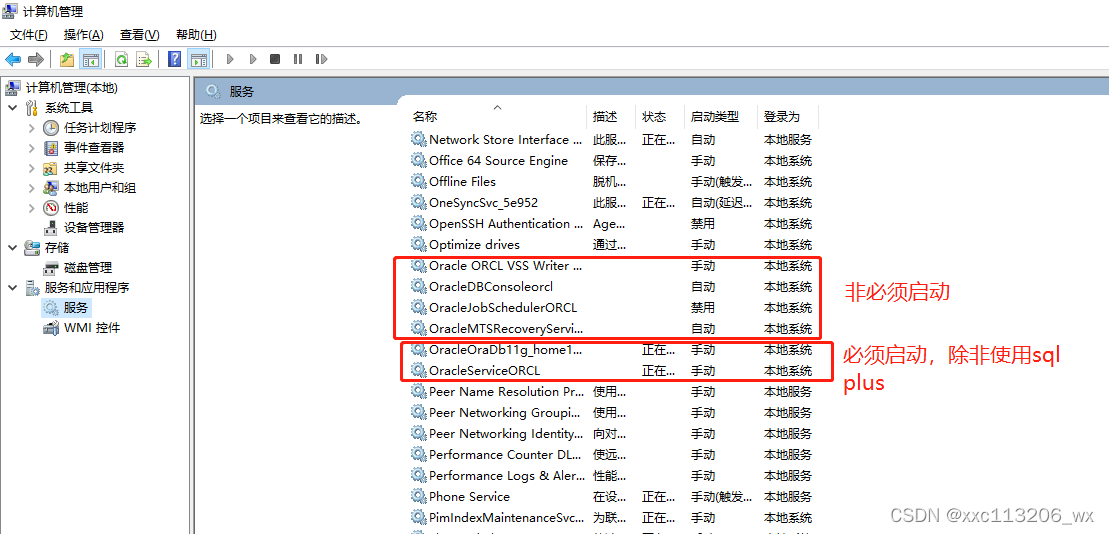Select WMI 控件 in the tree
The height and width of the screenshot is (534, 1109).
92,328
